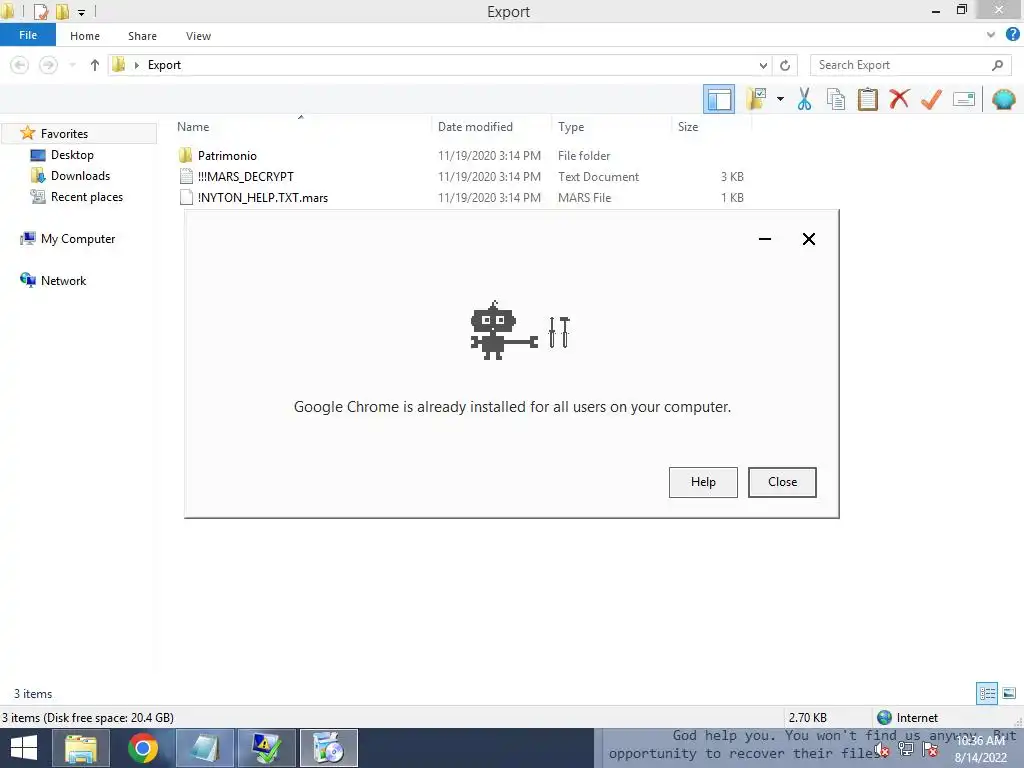The height and width of the screenshot is (768, 1024).
Task: Open dropdown arrow beside folder options icon
Action: tap(780, 99)
